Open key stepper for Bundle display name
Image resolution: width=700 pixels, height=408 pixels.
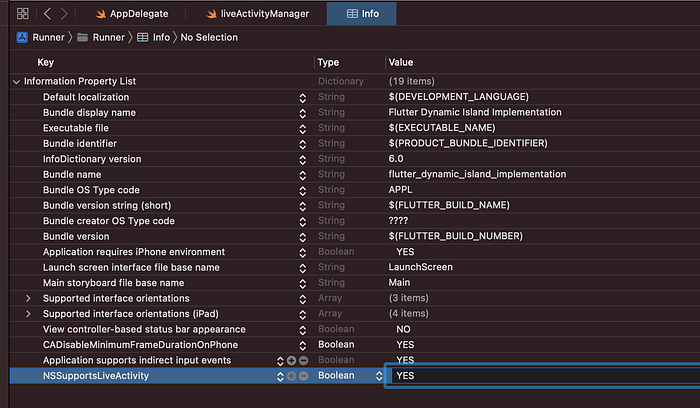tap(303, 113)
